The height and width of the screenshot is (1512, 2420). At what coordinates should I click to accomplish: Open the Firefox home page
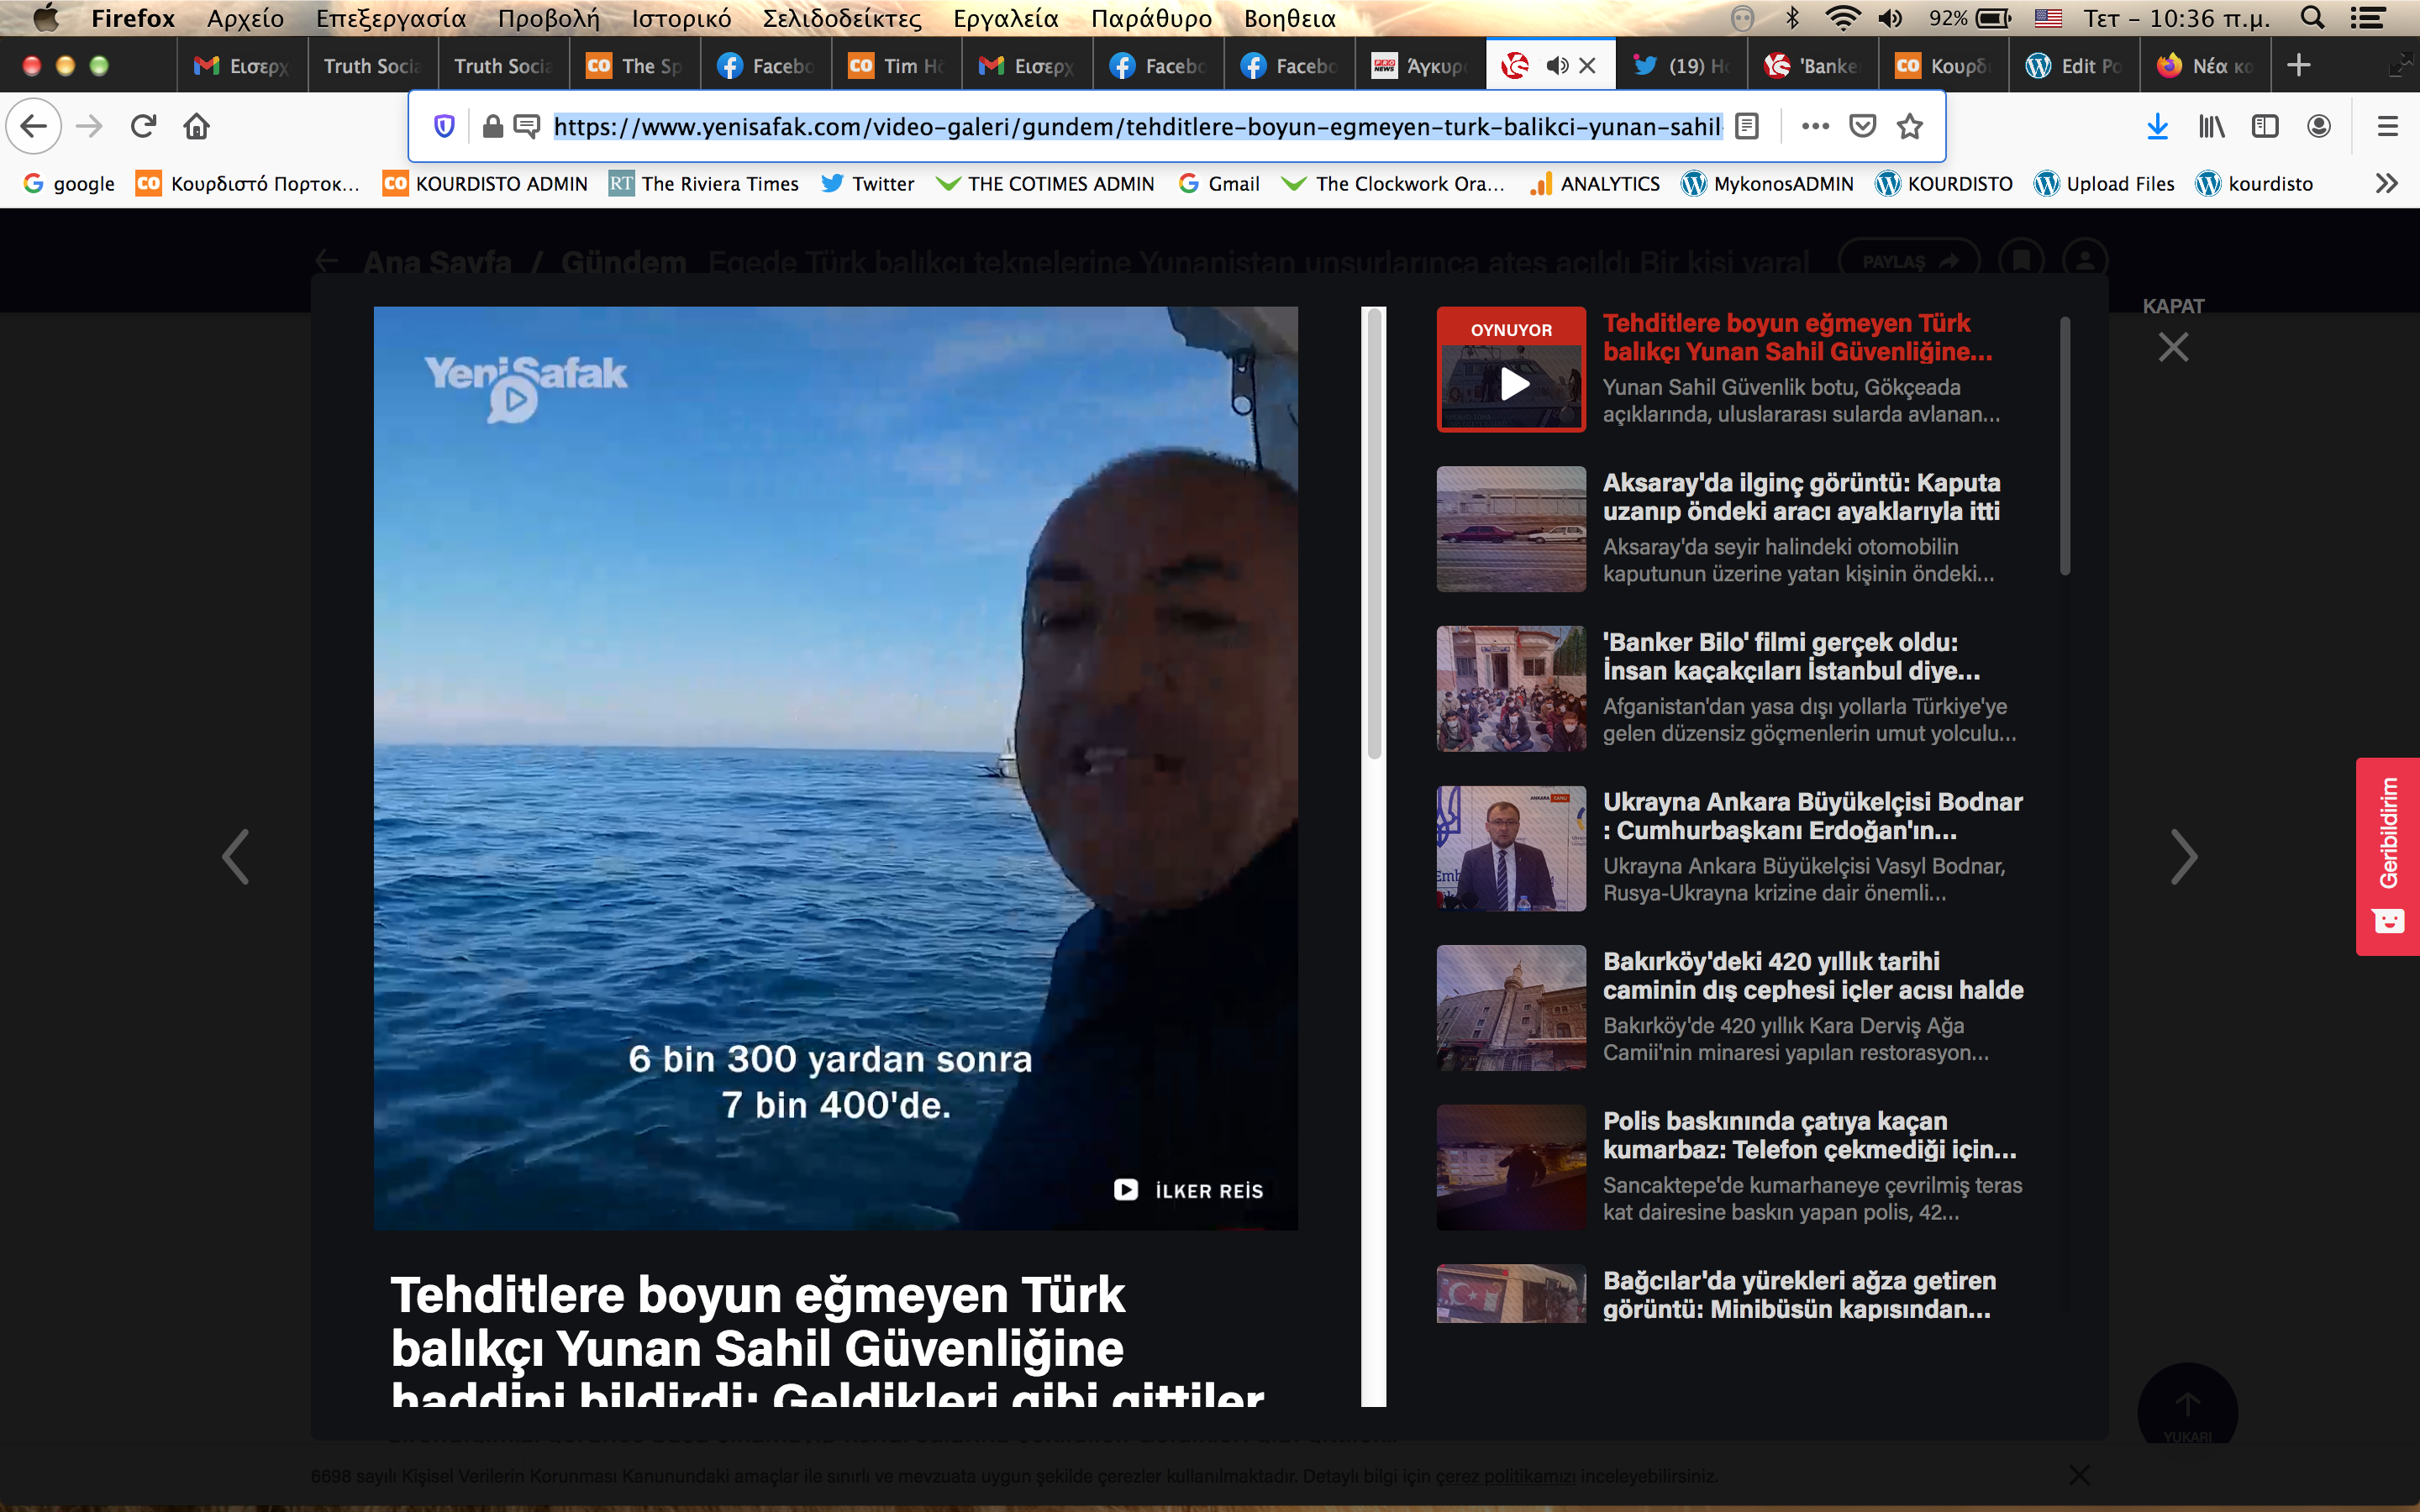pyautogui.click(x=196, y=126)
